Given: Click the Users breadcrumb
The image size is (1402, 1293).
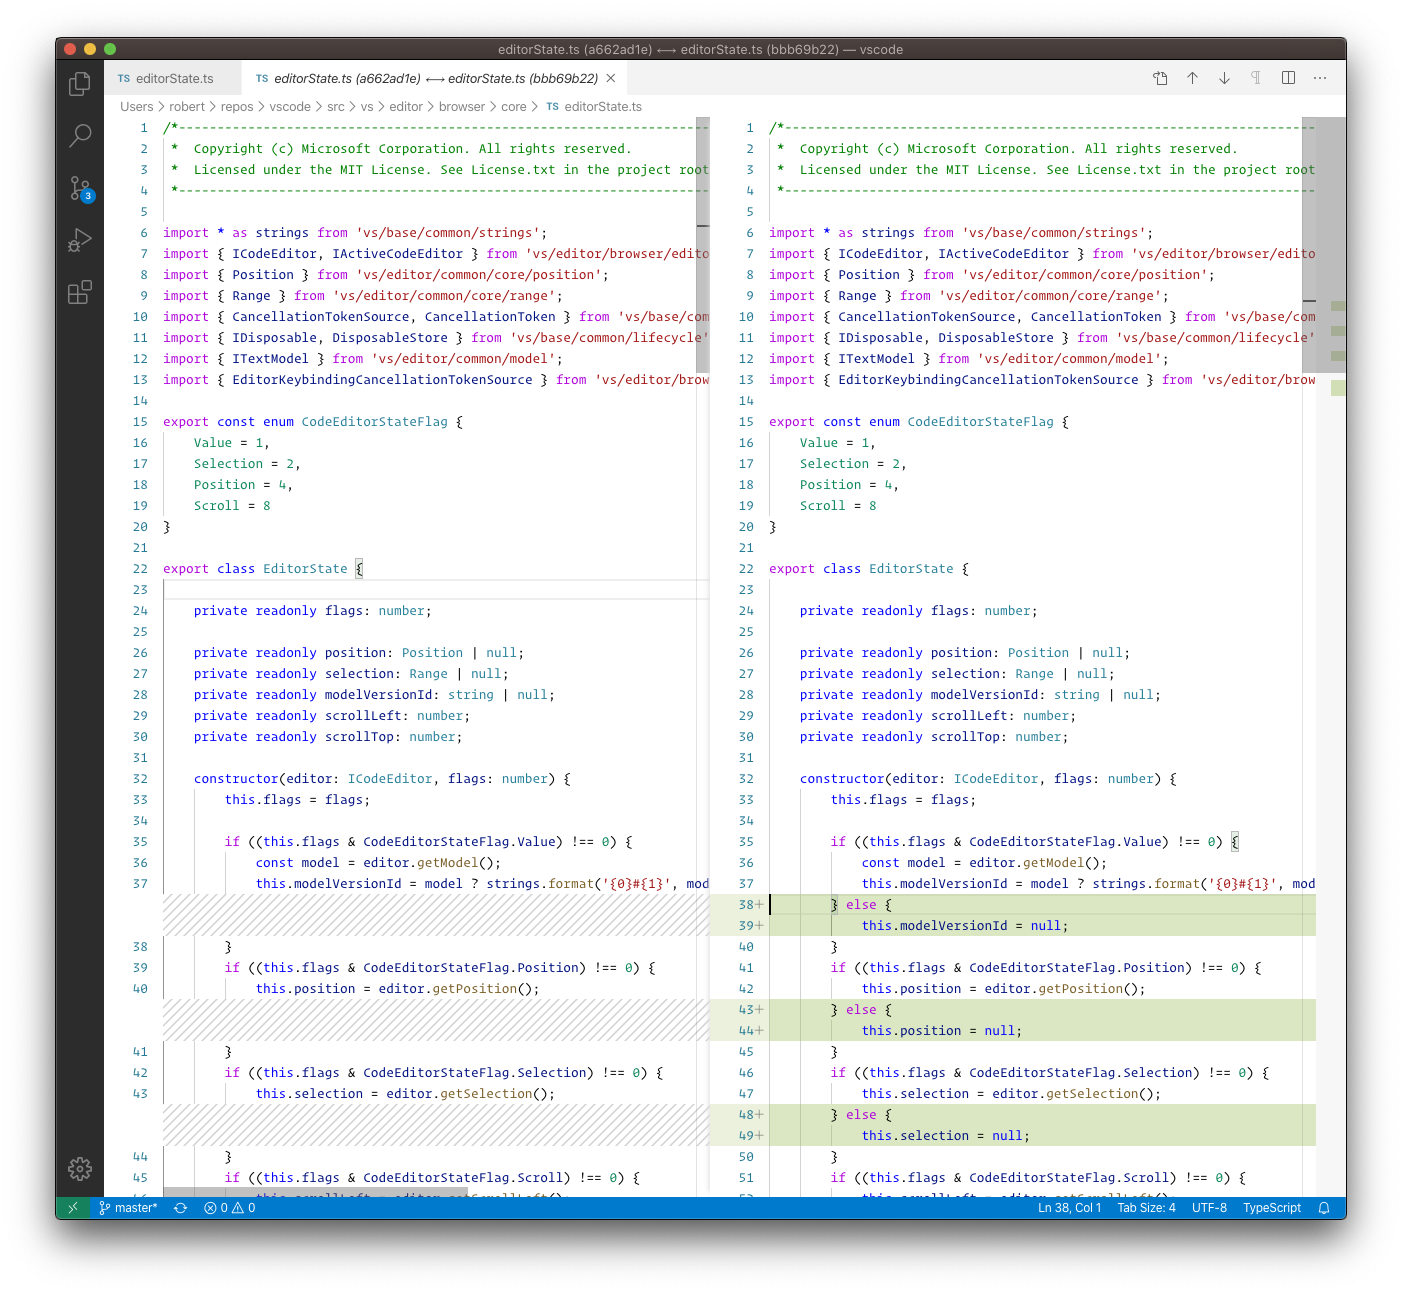Looking at the screenshot, I should [137, 107].
